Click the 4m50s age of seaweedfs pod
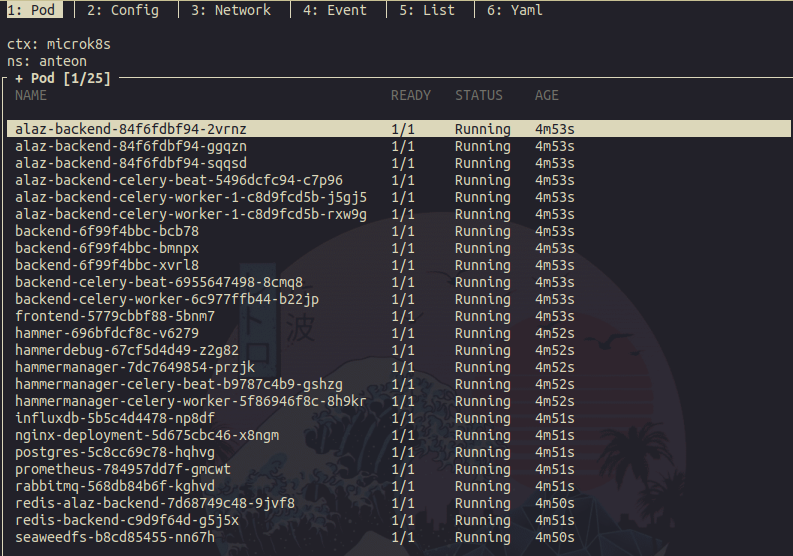793x556 pixels. click(555, 537)
